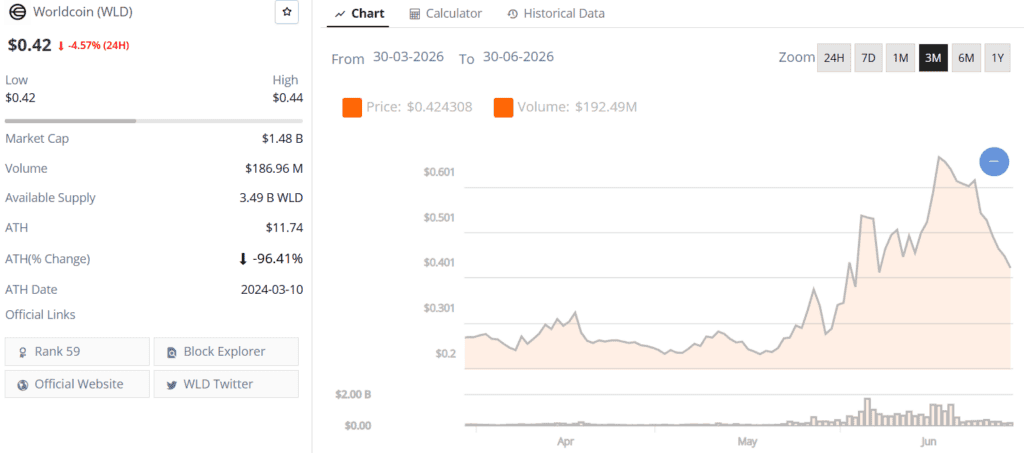Set chart zoom to 7D
The image size is (1024, 453).
point(868,58)
